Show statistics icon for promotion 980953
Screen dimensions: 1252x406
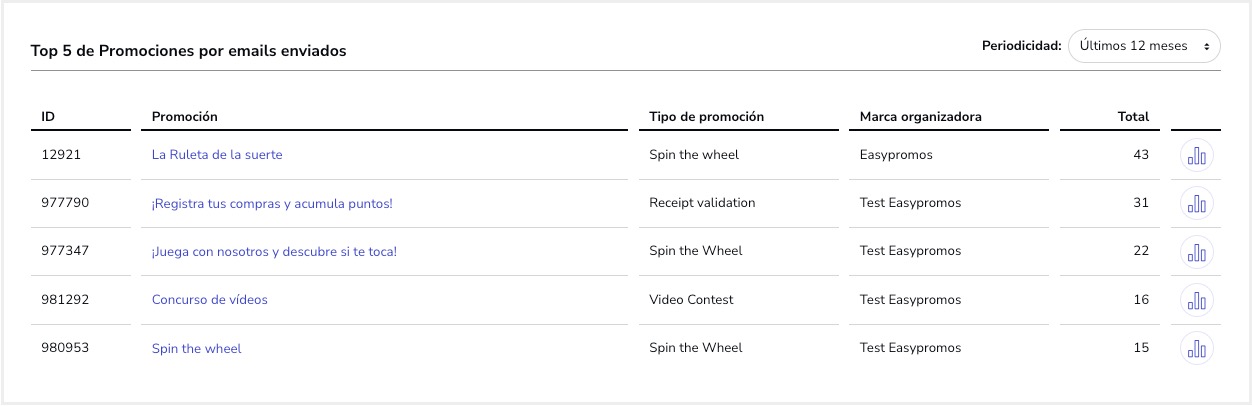pos(1197,349)
